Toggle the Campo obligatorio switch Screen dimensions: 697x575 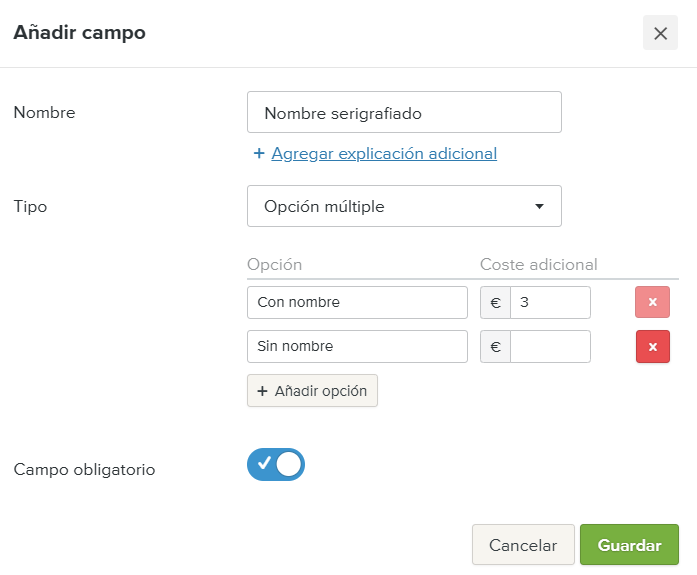(276, 464)
